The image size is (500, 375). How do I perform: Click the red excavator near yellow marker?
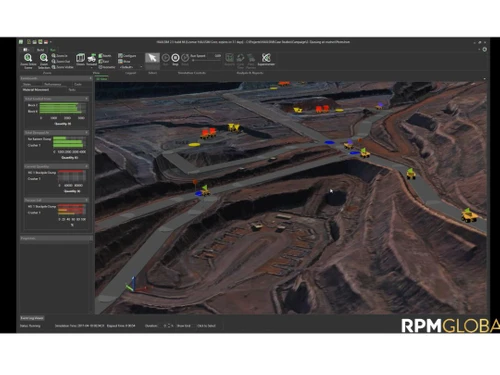208,133
